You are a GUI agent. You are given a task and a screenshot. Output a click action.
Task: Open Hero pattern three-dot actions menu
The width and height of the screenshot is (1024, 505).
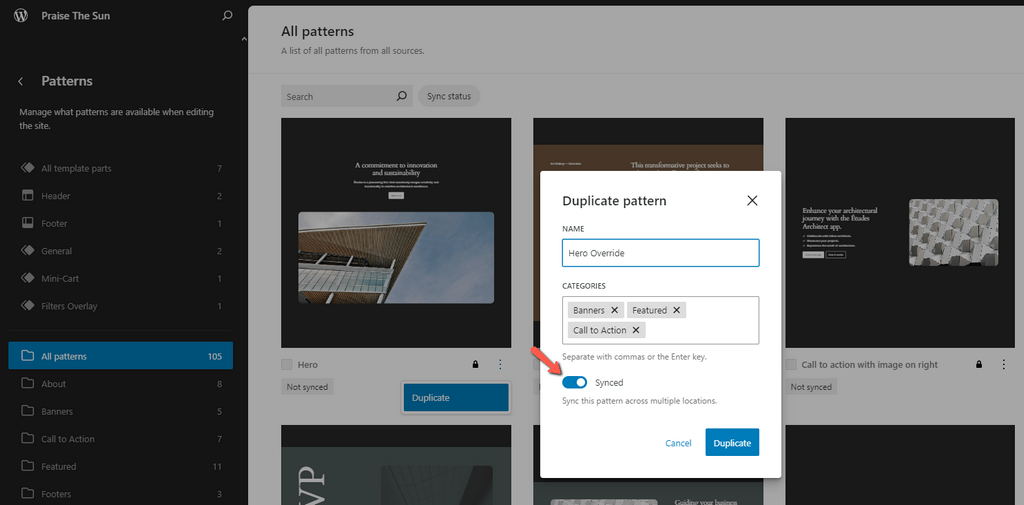coord(500,365)
